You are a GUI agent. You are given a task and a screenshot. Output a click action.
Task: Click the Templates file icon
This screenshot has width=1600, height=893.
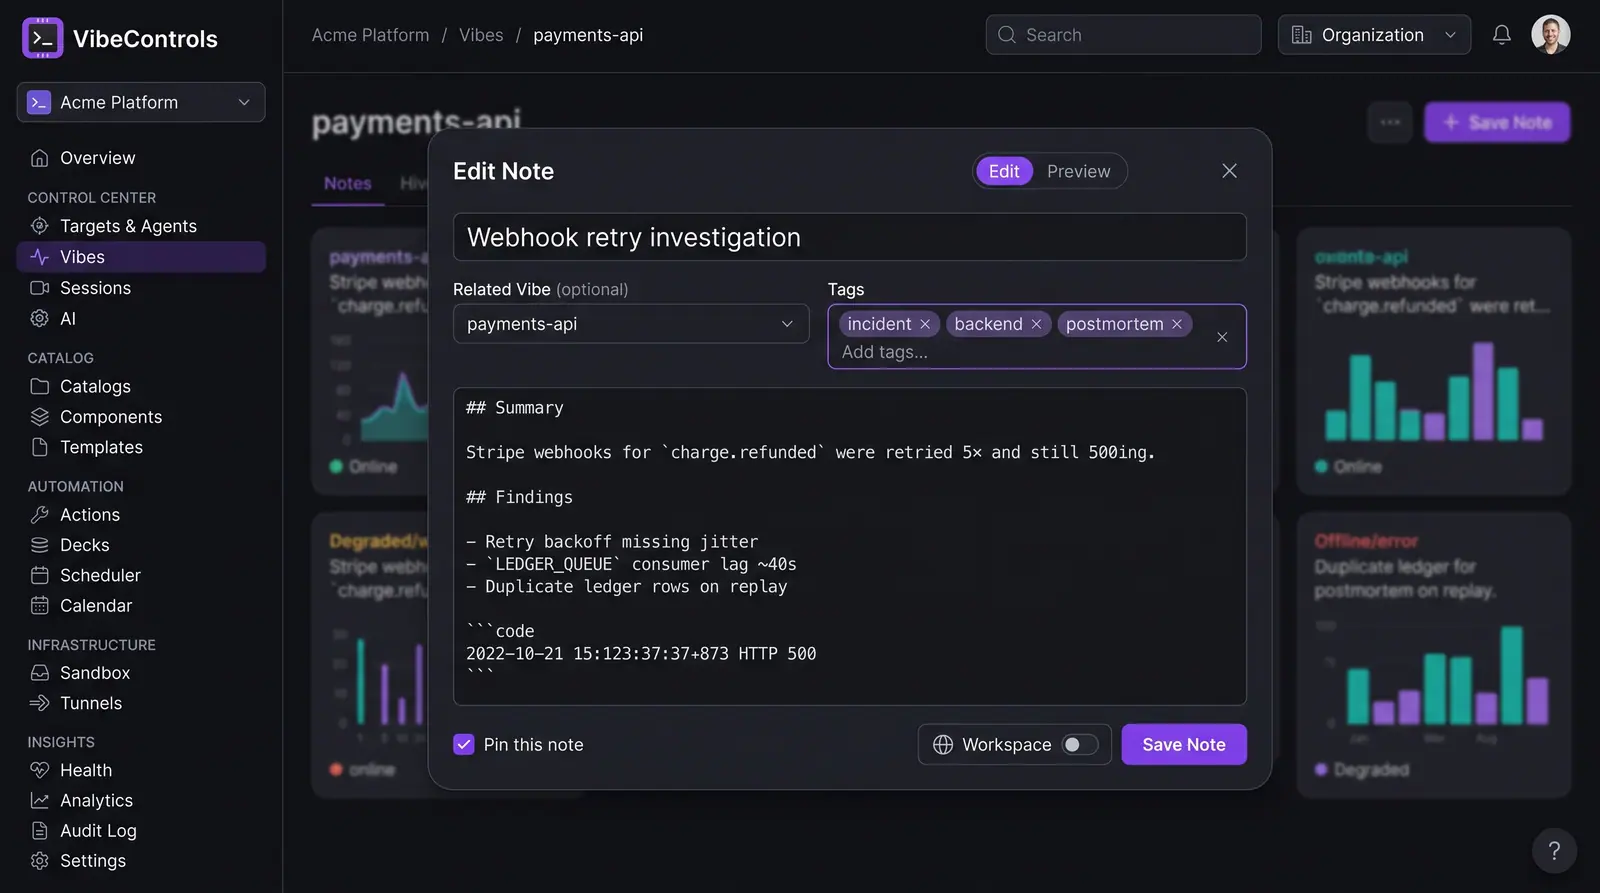coord(40,447)
